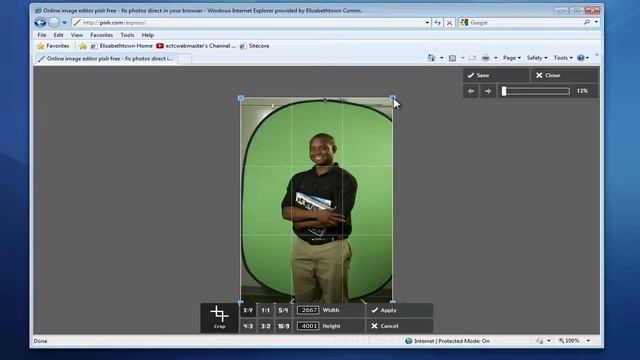Open the Sitecore bookmark
Viewport: 640px width, 360px height.
click(255, 46)
